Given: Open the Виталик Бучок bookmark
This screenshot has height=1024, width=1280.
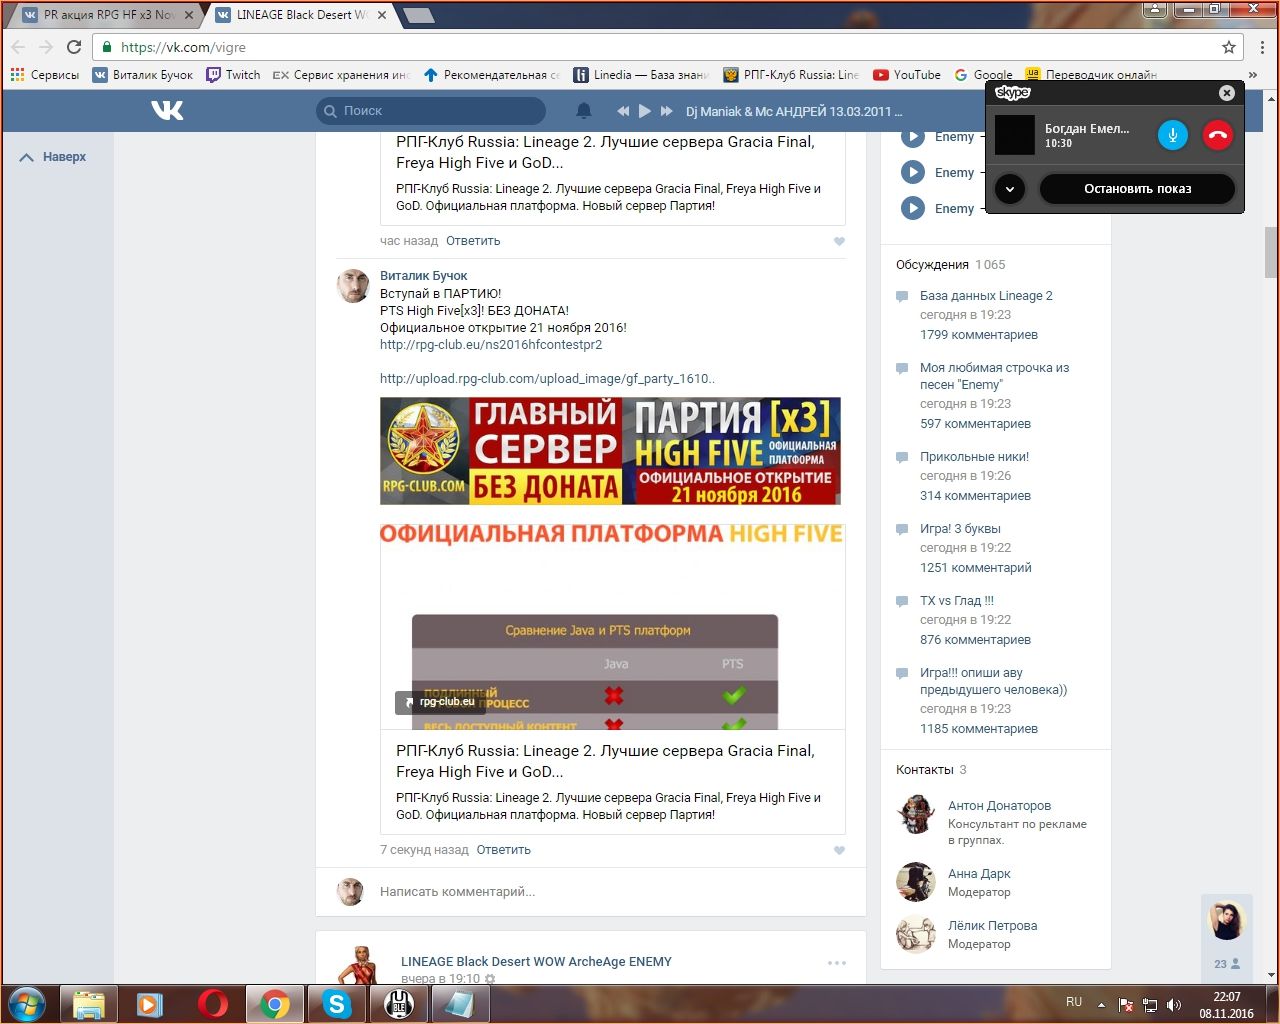Looking at the screenshot, I should [143, 75].
